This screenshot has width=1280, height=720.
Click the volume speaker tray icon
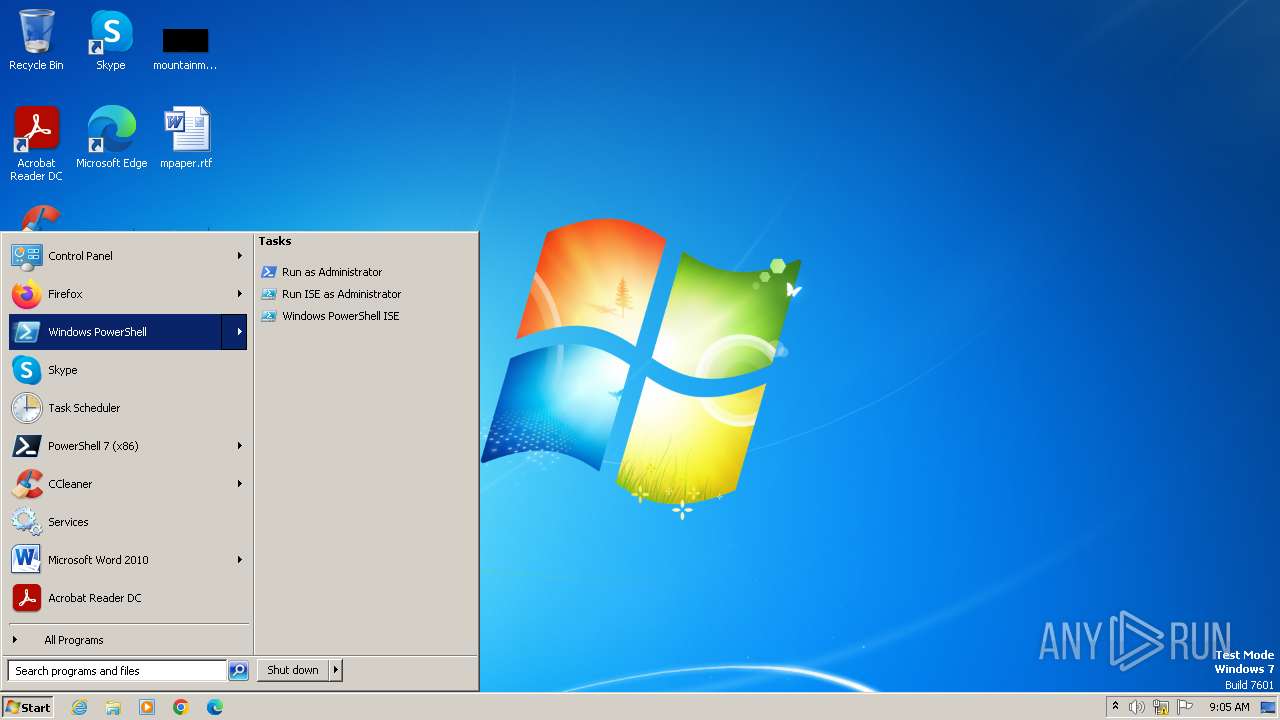(x=1137, y=707)
